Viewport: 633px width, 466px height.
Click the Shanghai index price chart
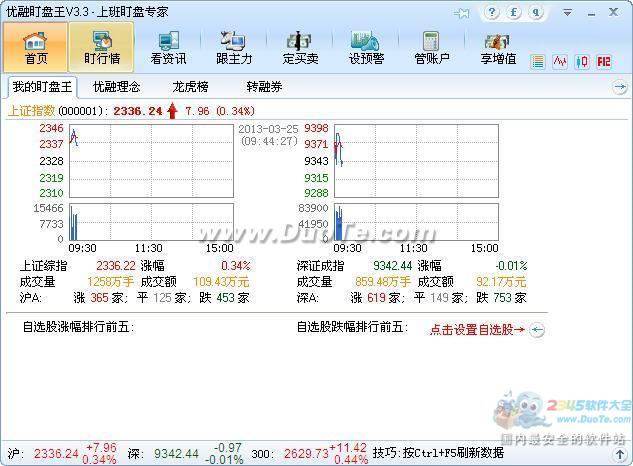click(151, 161)
